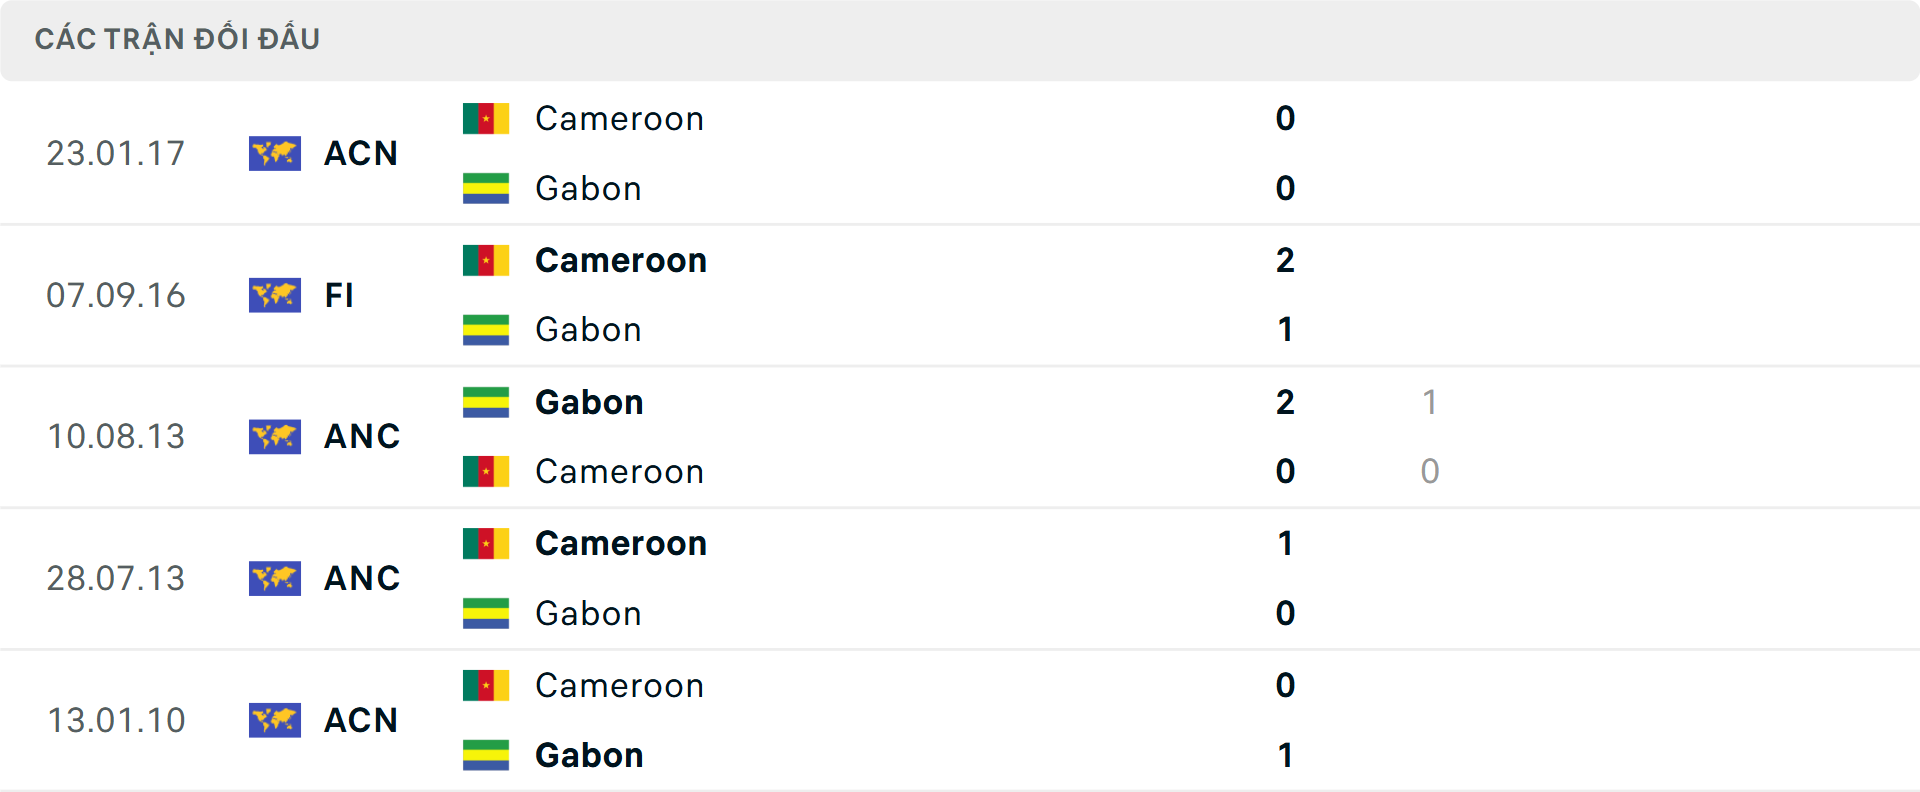Open the Cameroon team page from 07.09.16 row
Viewport: 1920px width, 792px height.
(x=621, y=260)
